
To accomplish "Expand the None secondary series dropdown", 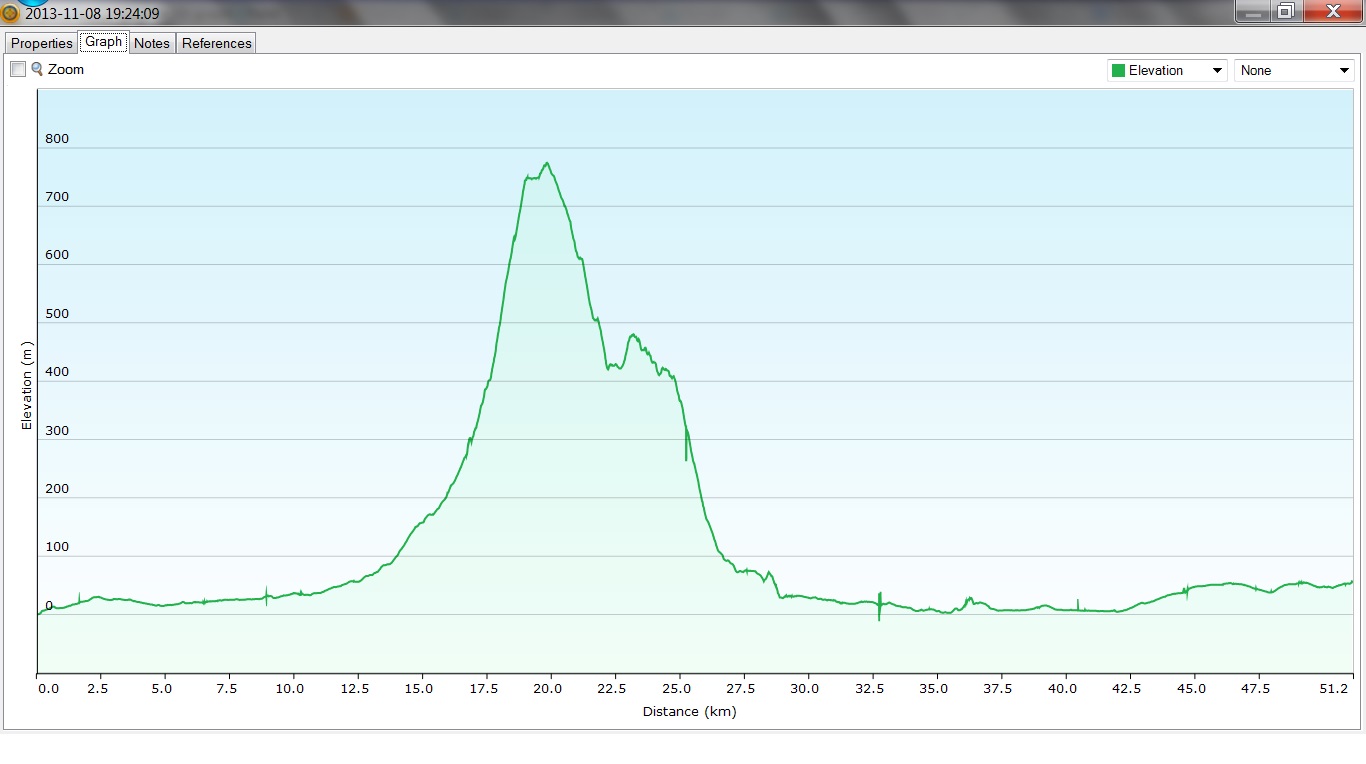I will pos(1344,70).
